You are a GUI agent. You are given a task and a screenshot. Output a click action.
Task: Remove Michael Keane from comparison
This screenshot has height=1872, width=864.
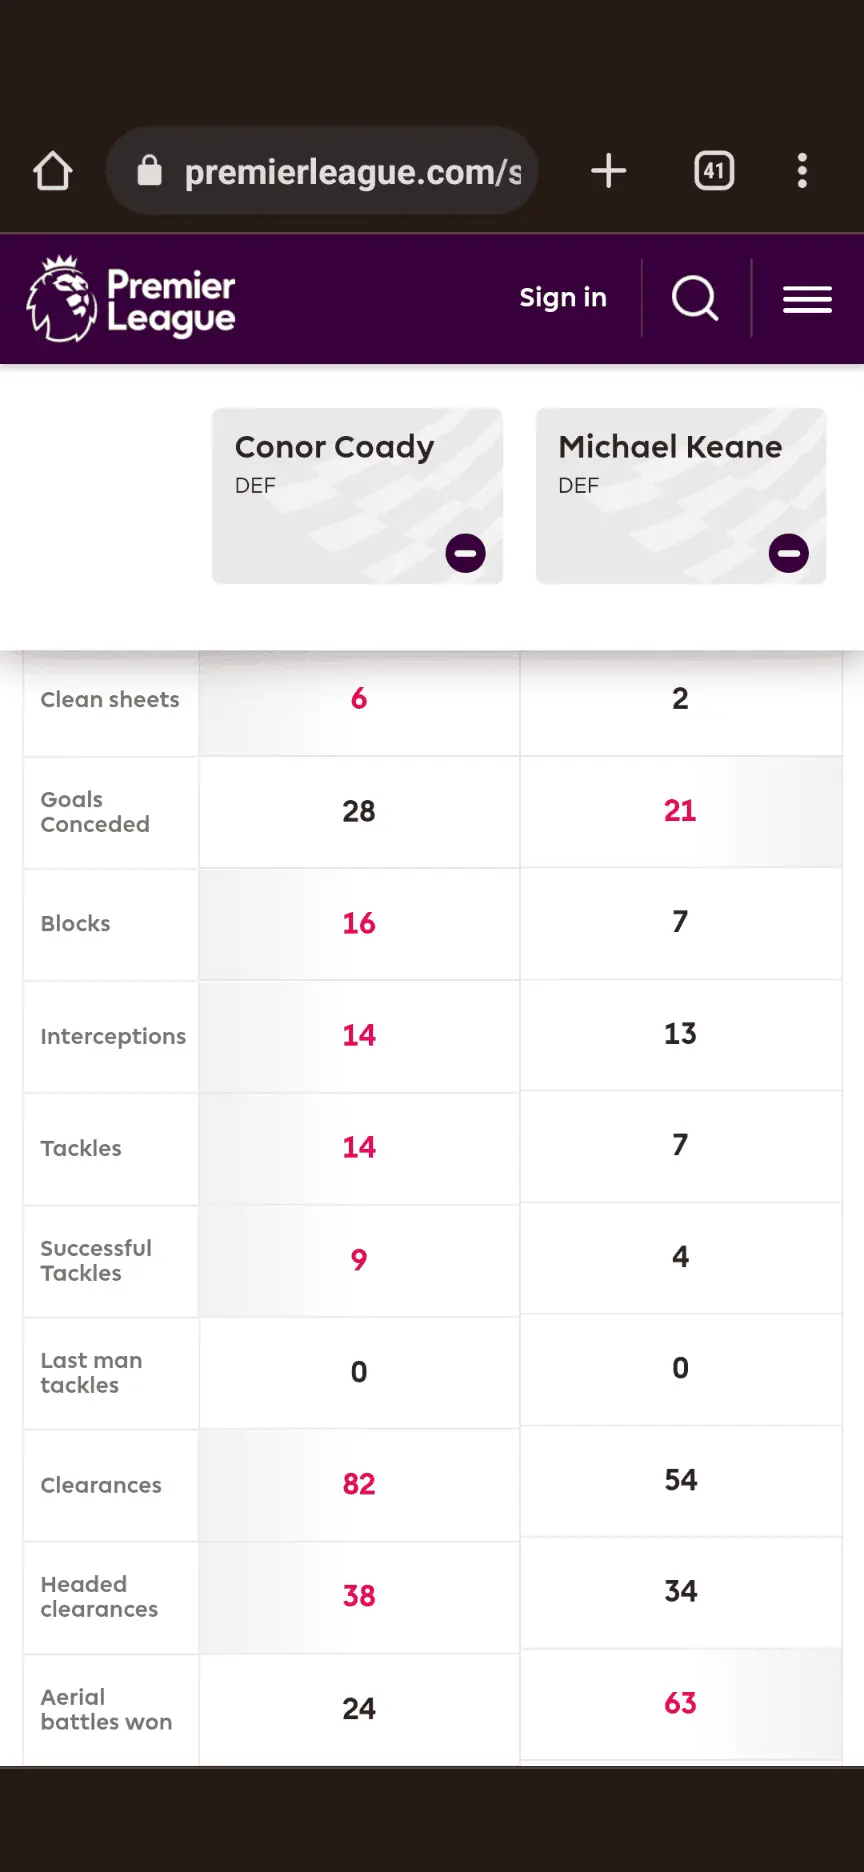point(788,553)
